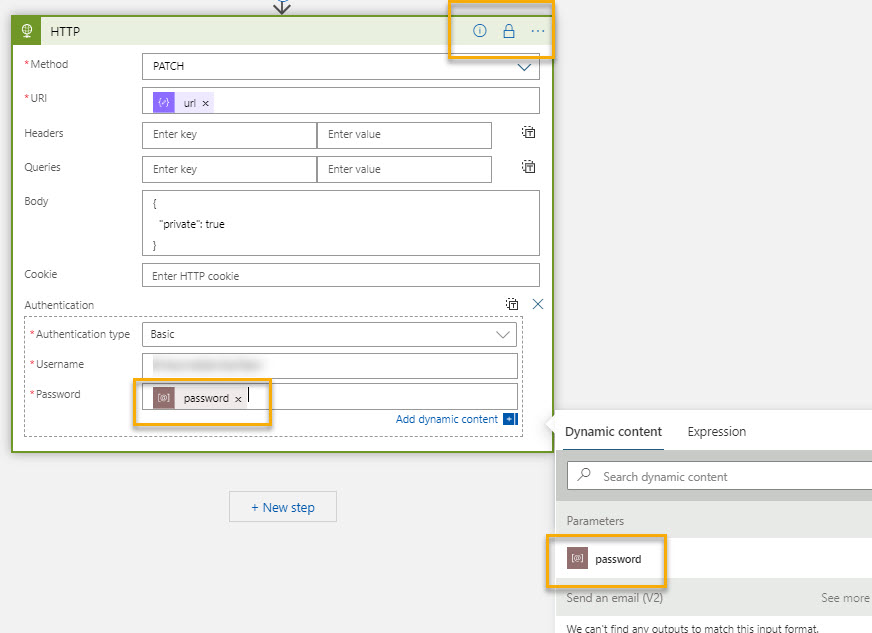Click the HTTP action title text
The width and height of the screenshot is (872, 633).
[x=65, y=31]
